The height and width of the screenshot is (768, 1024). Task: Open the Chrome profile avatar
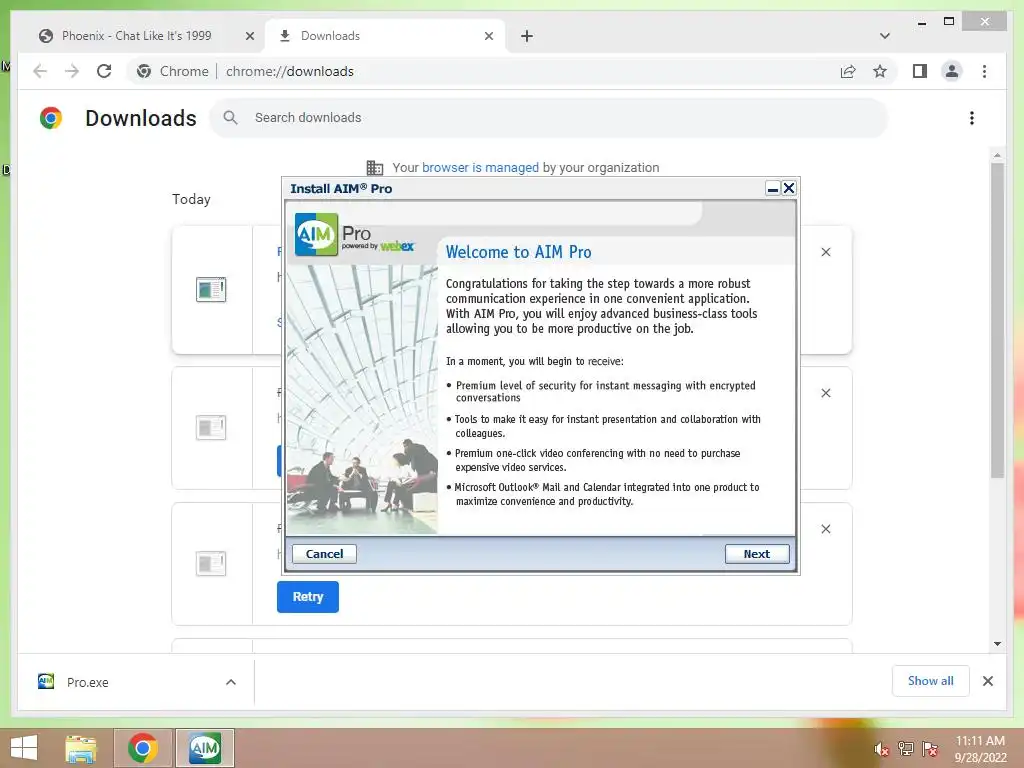[952, 71]
